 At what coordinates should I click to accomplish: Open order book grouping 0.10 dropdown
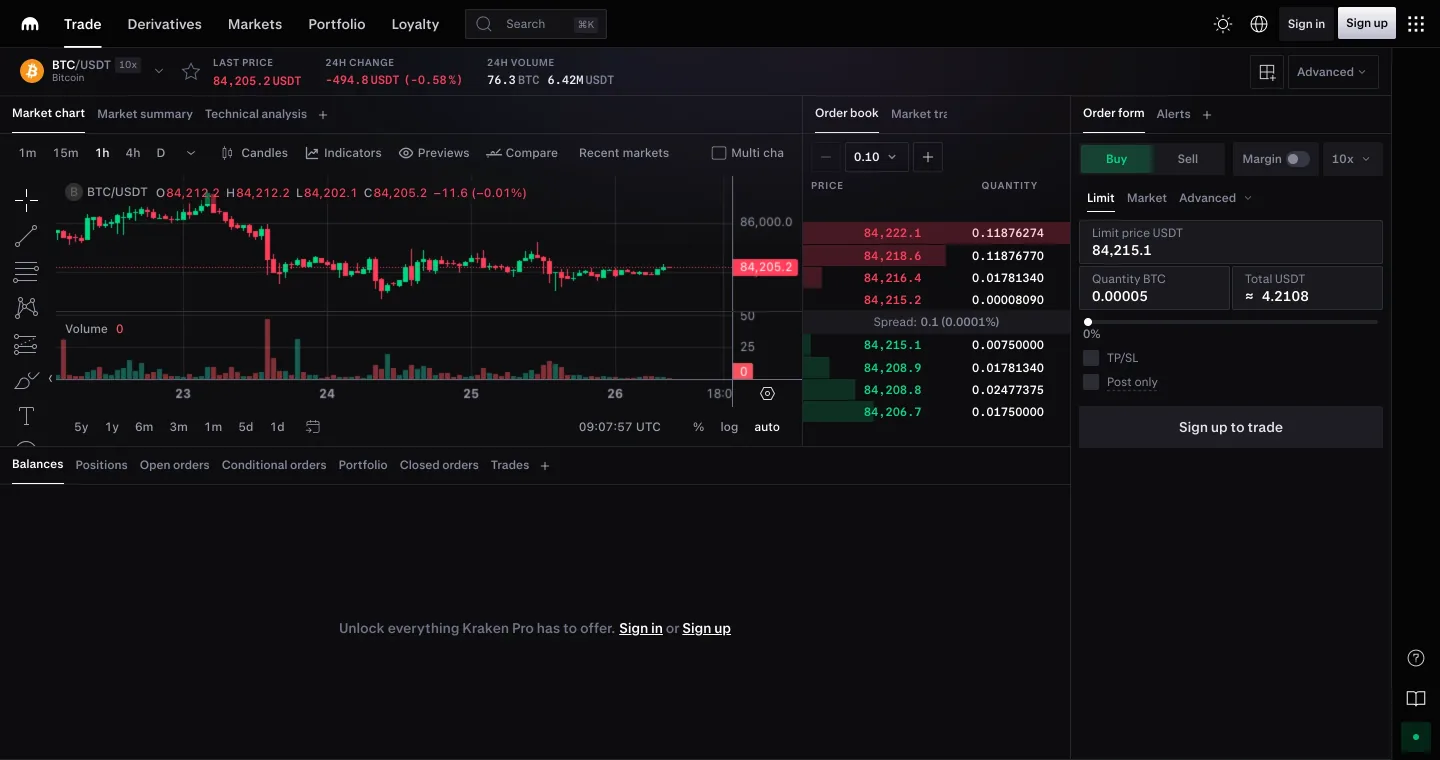tap(877, 157)
